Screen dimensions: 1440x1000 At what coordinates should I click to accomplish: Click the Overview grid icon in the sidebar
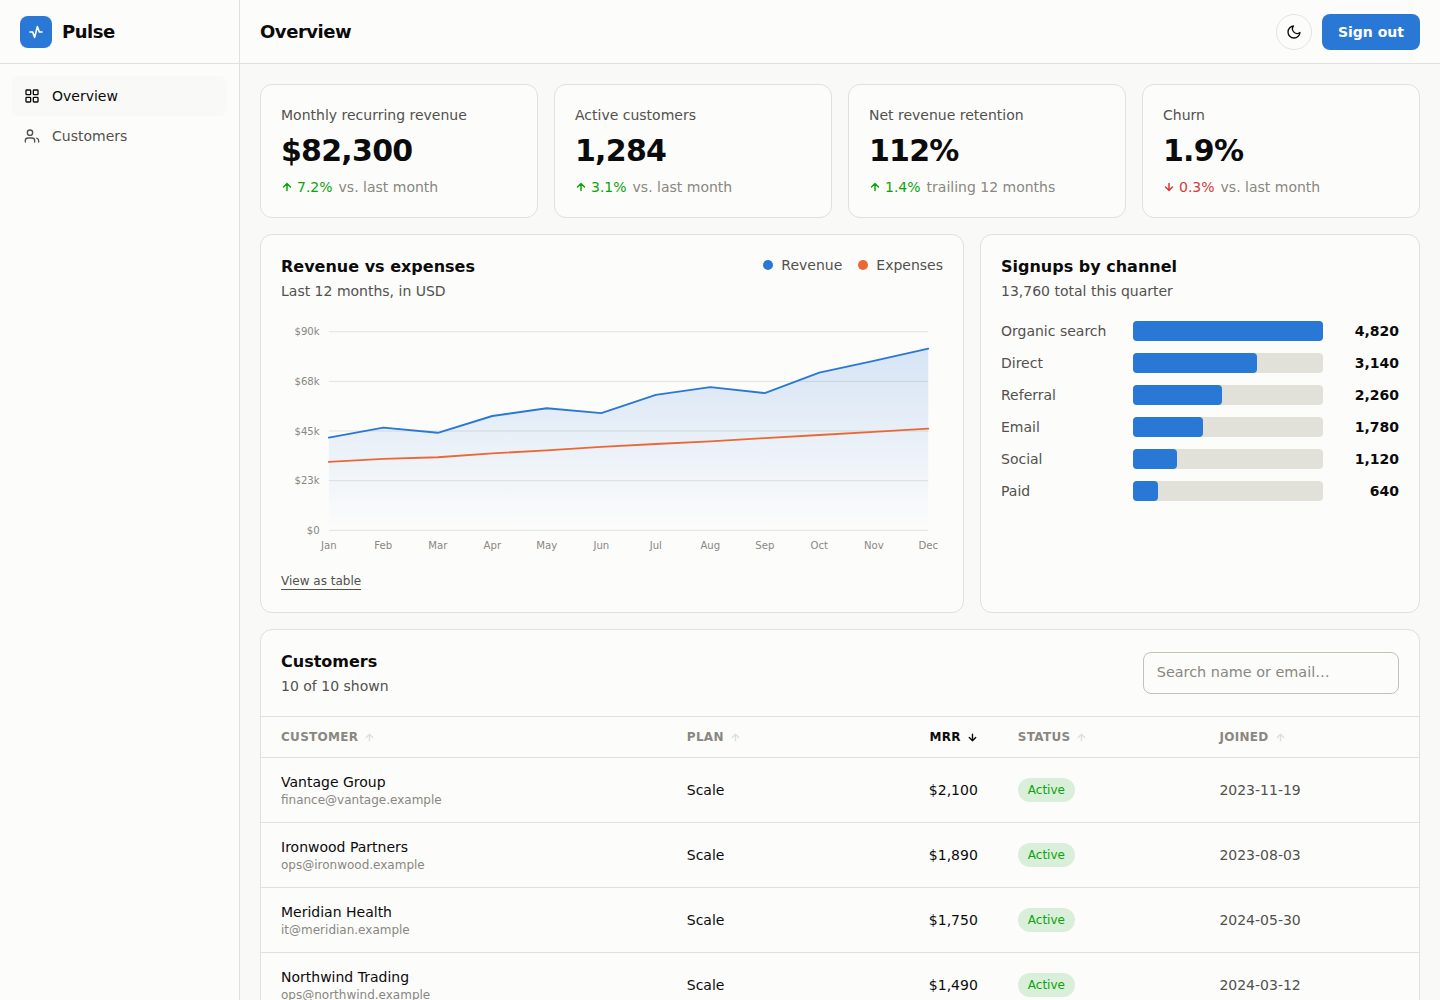click(32, 96)
